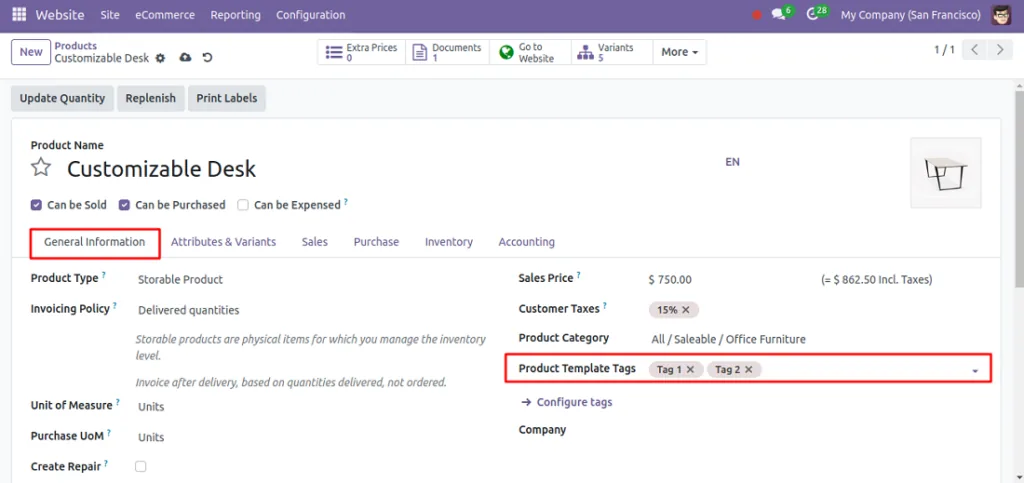Click help tooltip next to Create Repair
This screenshot has height=483, width=1024.
click(x=106, y=463)
